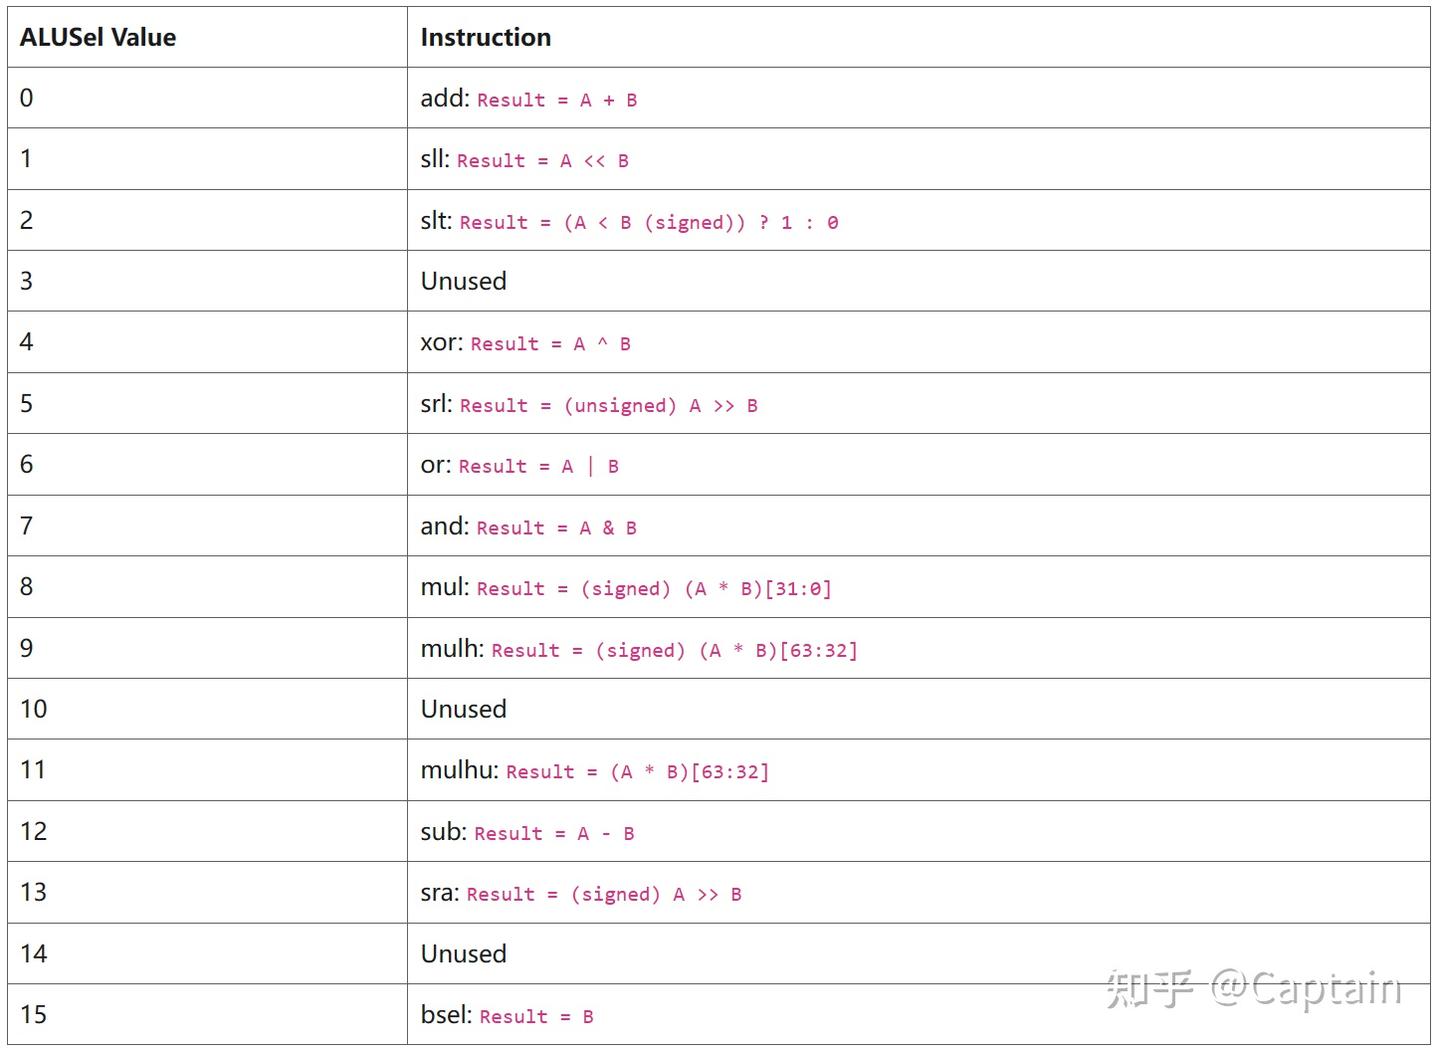Viewport: 1440px width, 1053px height.
Task: Click the Unused cell for value 14
Action: point(464,954)
